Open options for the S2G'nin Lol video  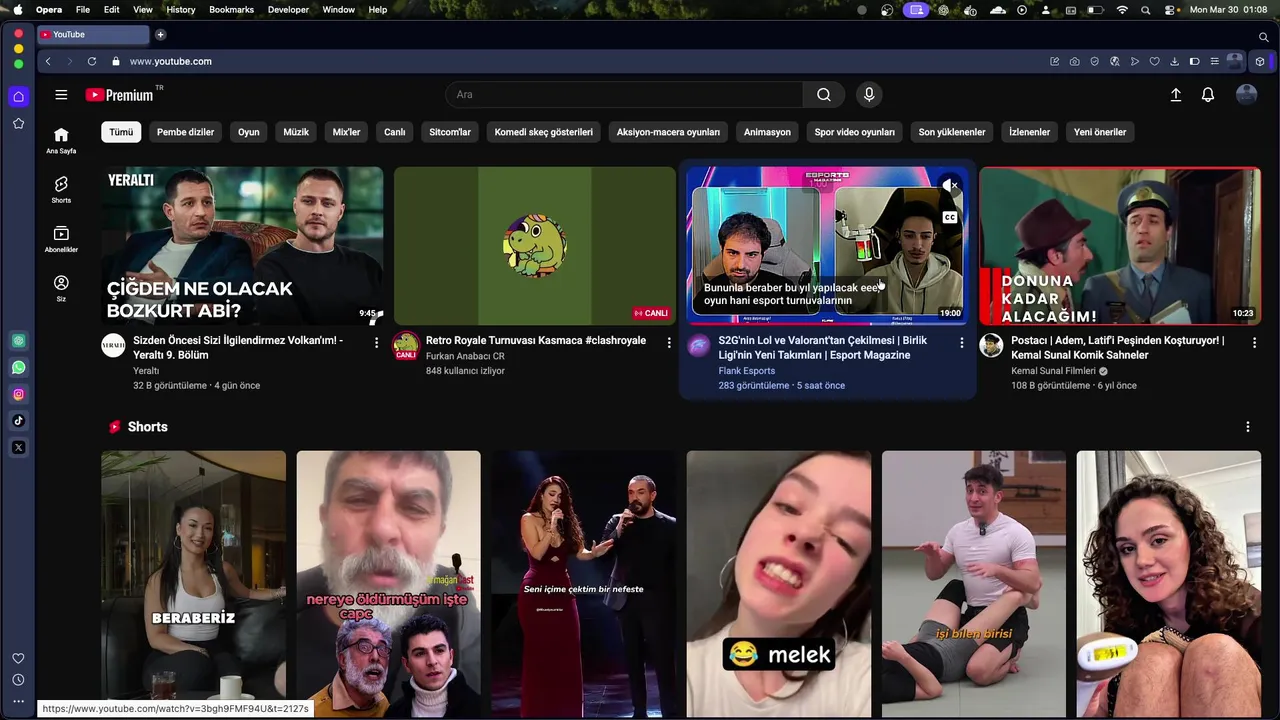[961, 342]
